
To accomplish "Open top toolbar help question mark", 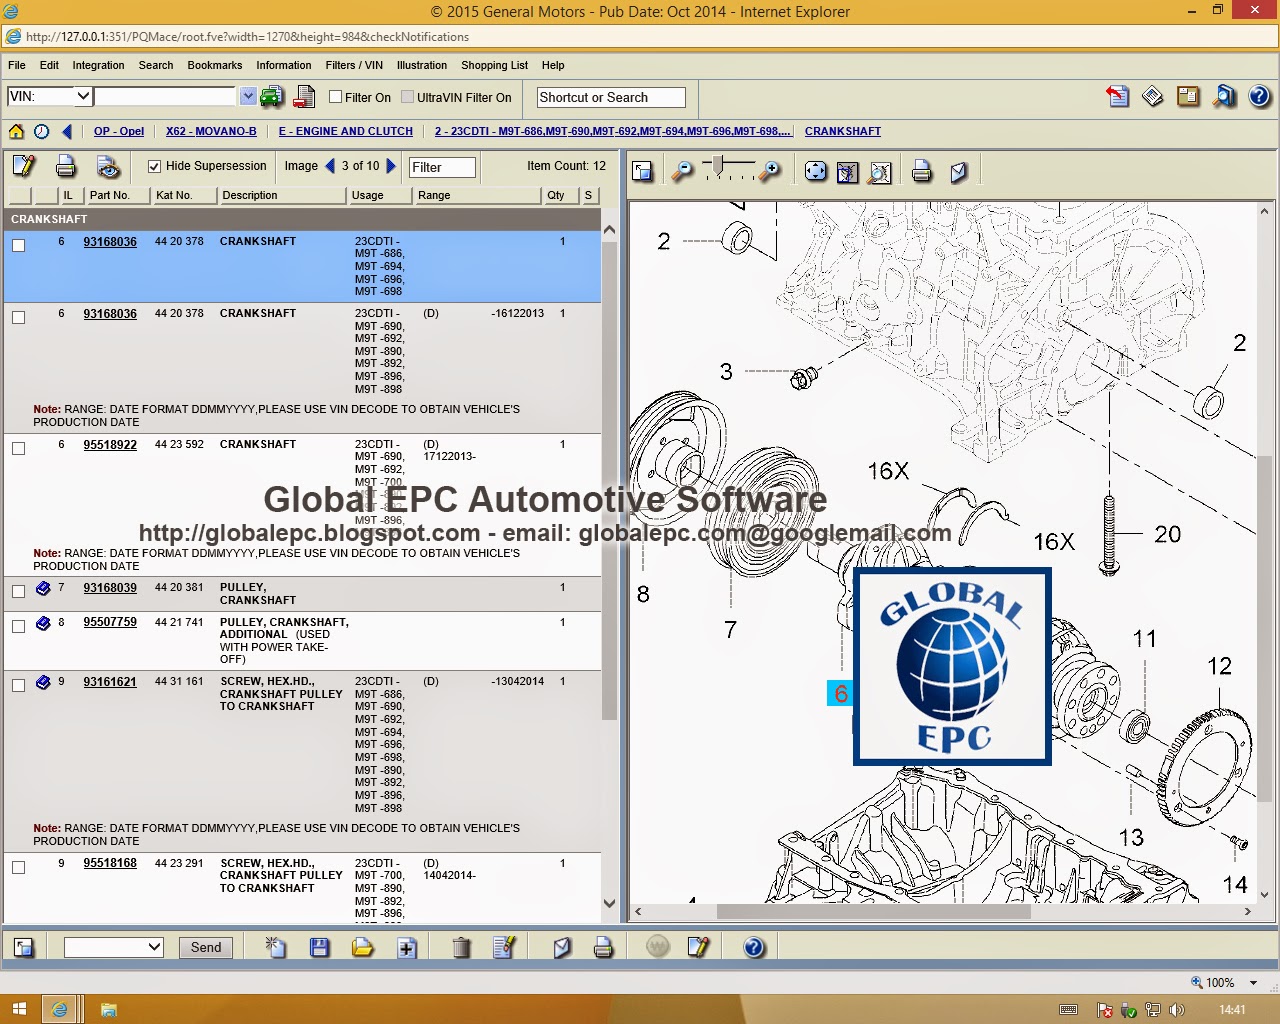I will [1259, 97].
